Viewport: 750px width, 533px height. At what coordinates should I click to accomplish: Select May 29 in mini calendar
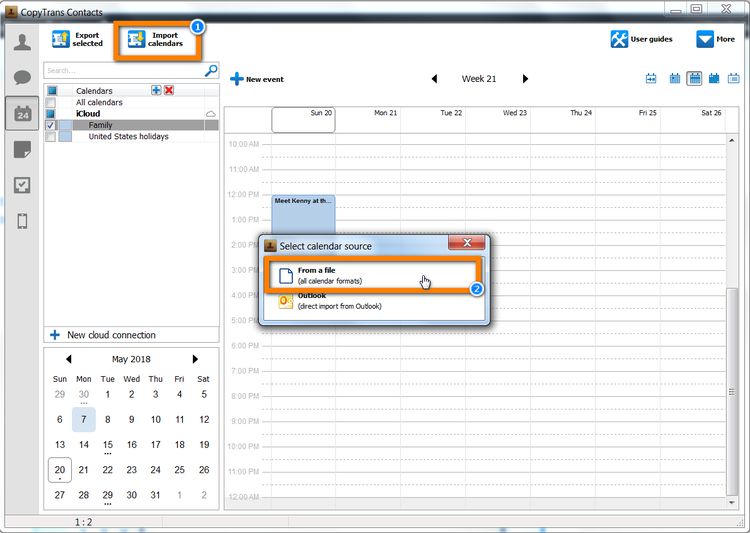pos(108,495)
